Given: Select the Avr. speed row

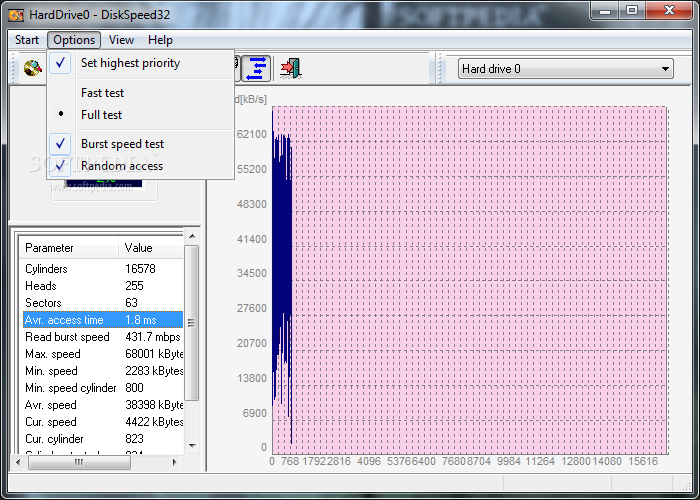Looking at the screenshot, I should coord(103,405).
